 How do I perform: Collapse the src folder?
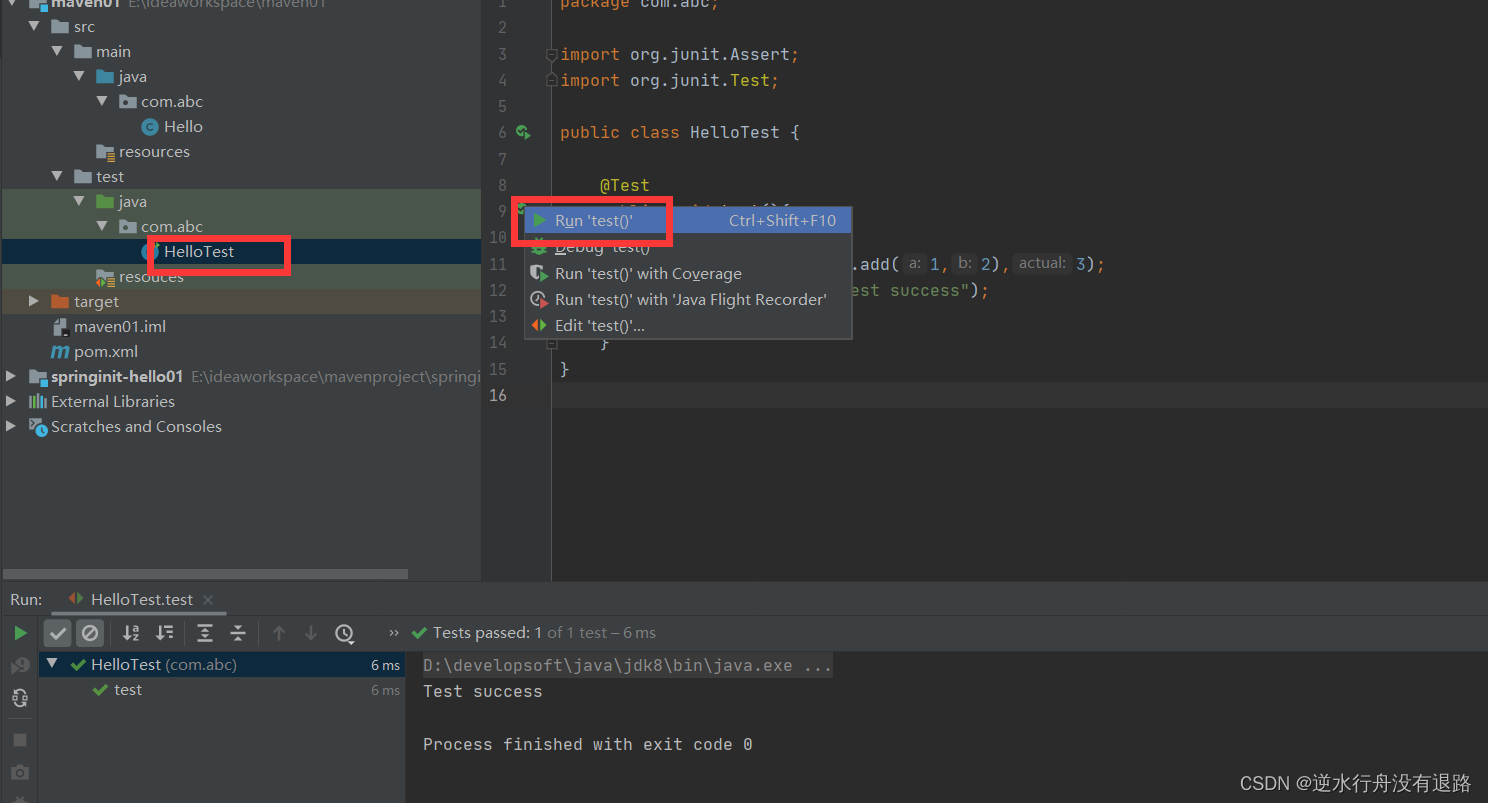pyautogui.click(x=36, y=27)
